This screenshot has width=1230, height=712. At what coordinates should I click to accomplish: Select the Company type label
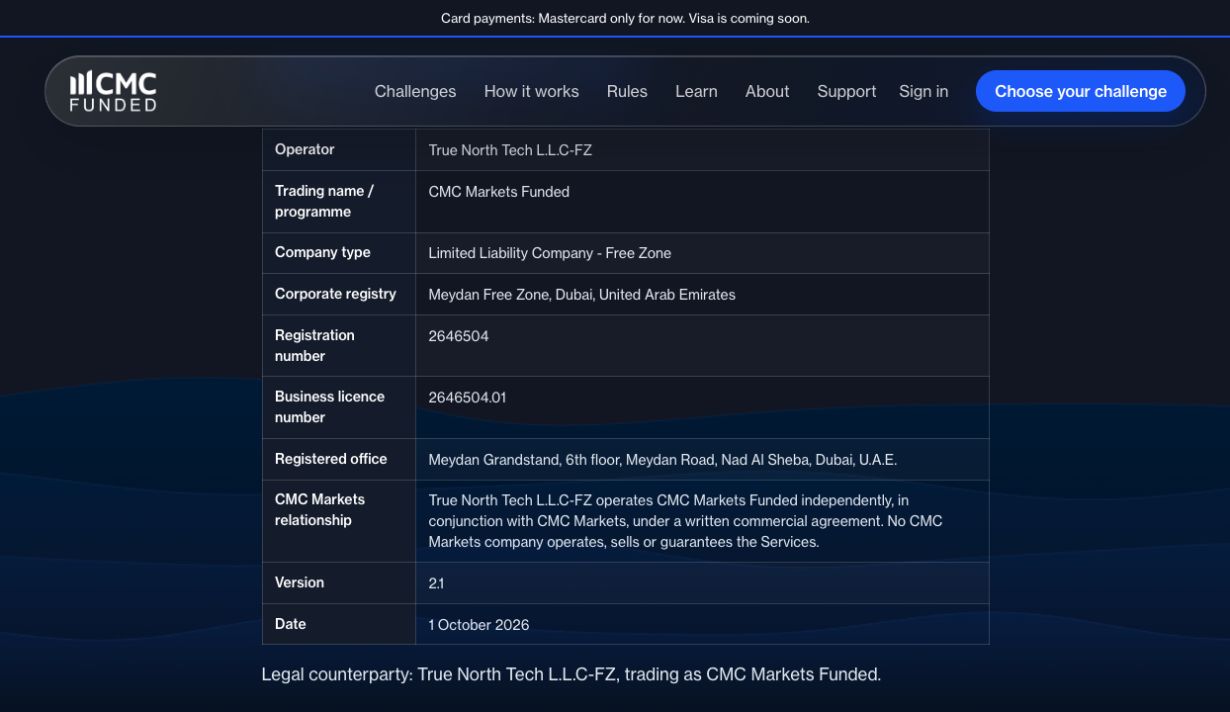(x=323, y=252)
